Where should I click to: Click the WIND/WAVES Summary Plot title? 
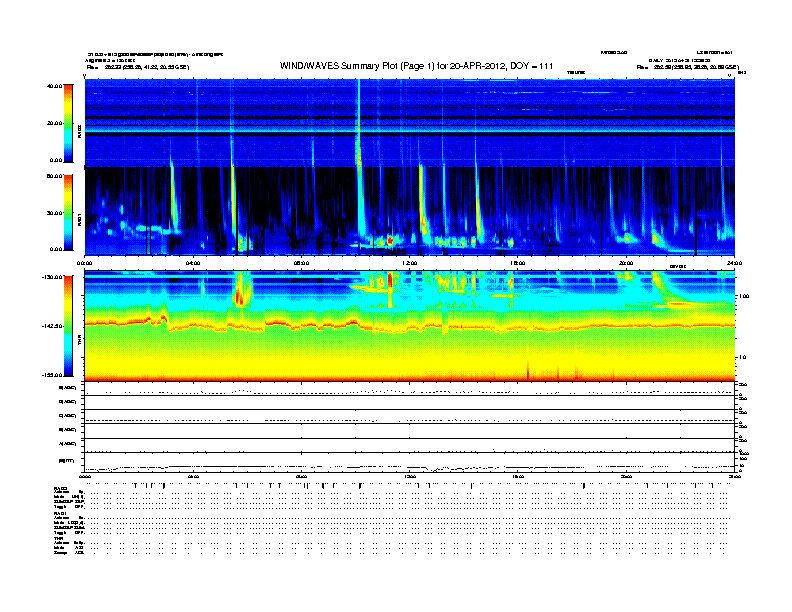(x=416, y=66)
